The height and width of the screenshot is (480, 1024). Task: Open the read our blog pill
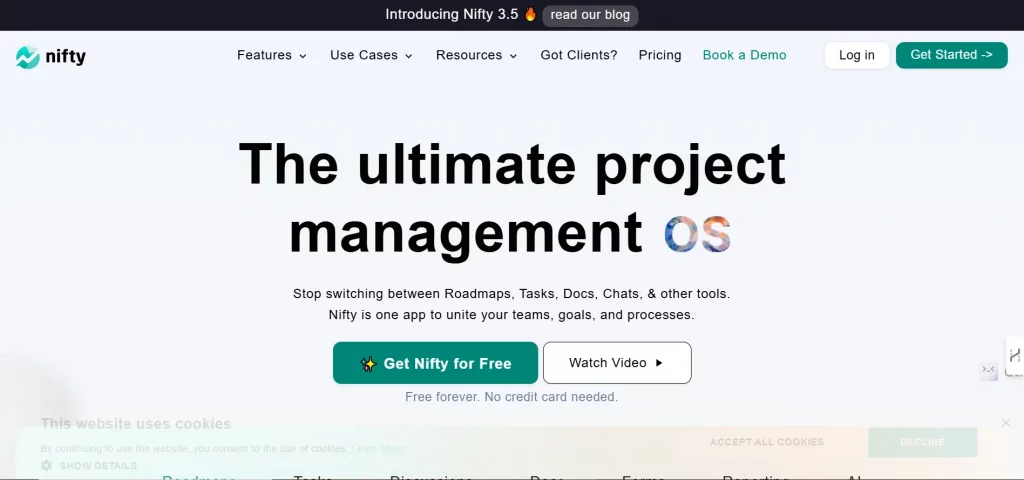click(590, 15)
